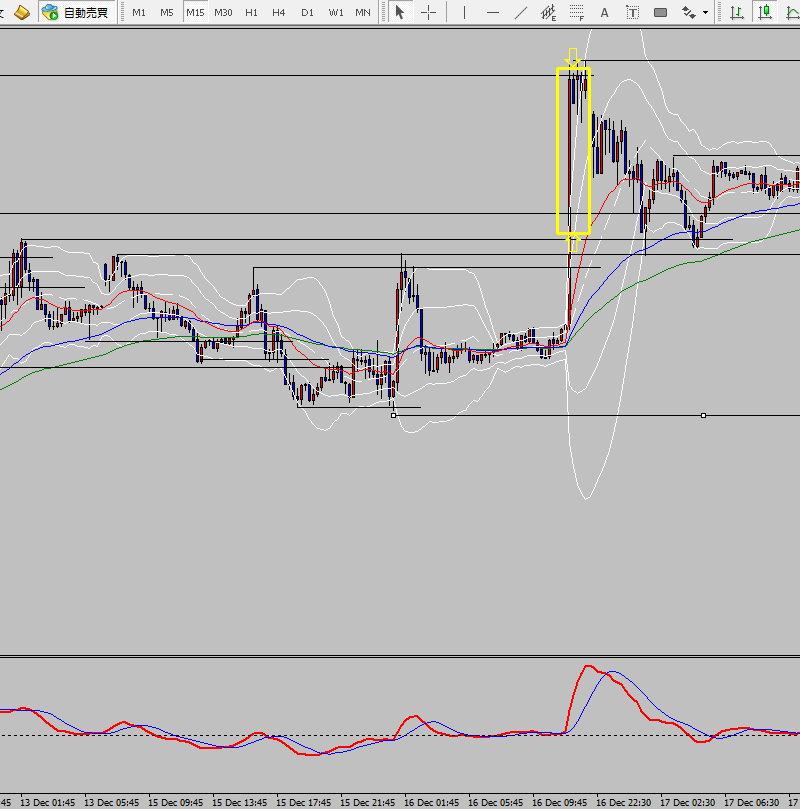The image size is (800, 809).
Task: Activate the crosshair tool
Action: click(428, 12)
